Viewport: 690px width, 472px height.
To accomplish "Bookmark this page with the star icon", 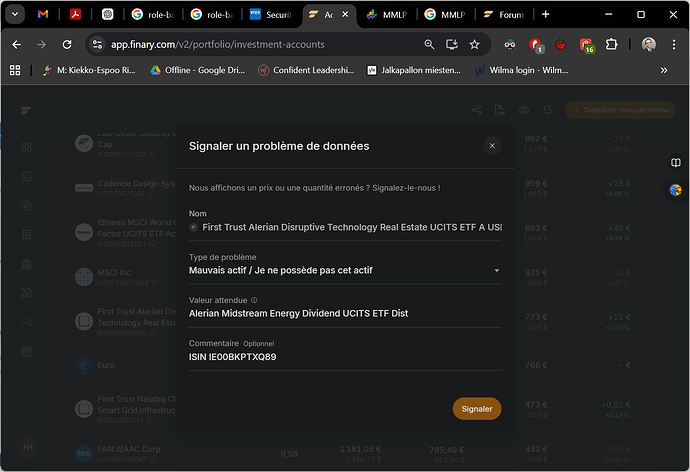I will click(x=474, y=44).
